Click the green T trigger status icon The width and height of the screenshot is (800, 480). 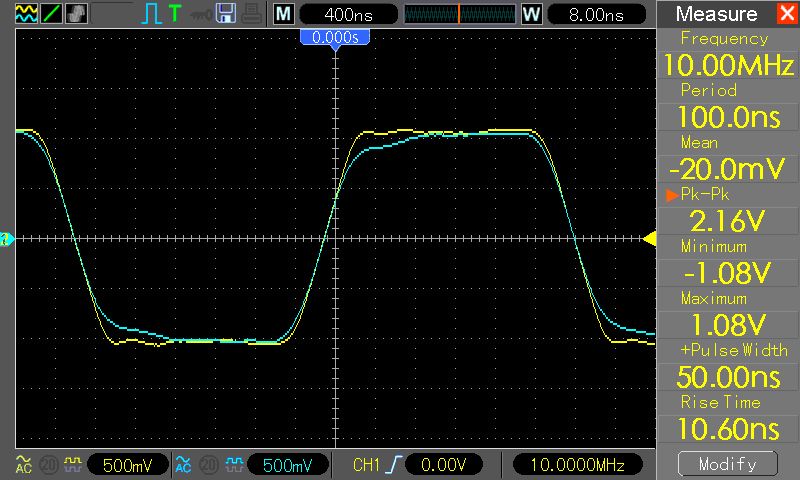click(175, 14)
